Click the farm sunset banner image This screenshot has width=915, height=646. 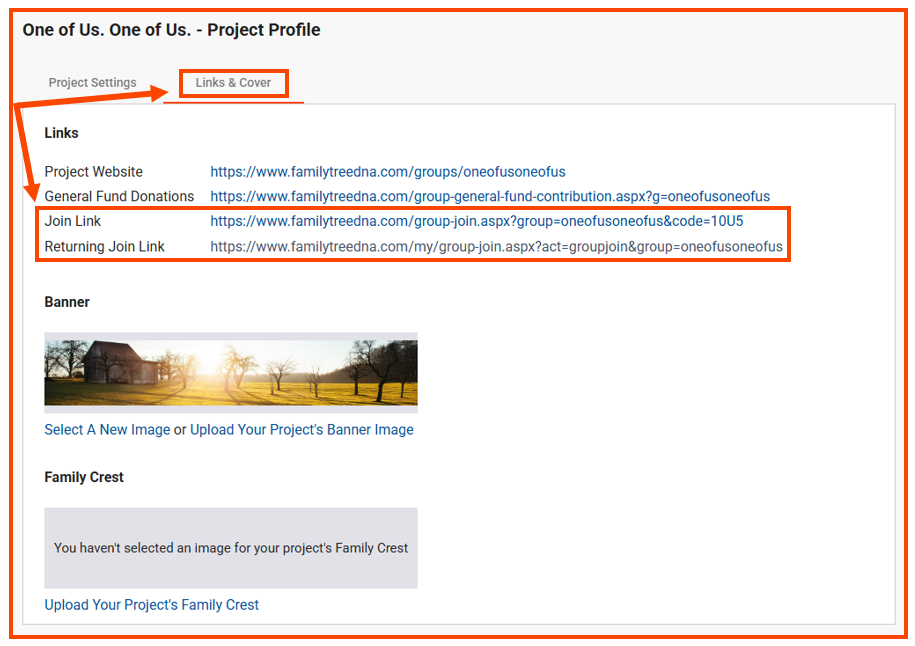coord(231,372)
